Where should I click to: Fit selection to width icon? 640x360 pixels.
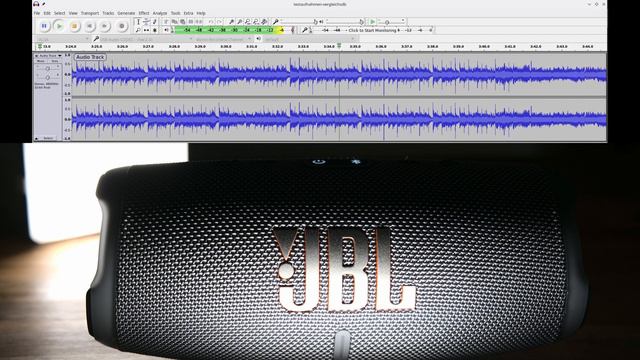coord(248,22)
